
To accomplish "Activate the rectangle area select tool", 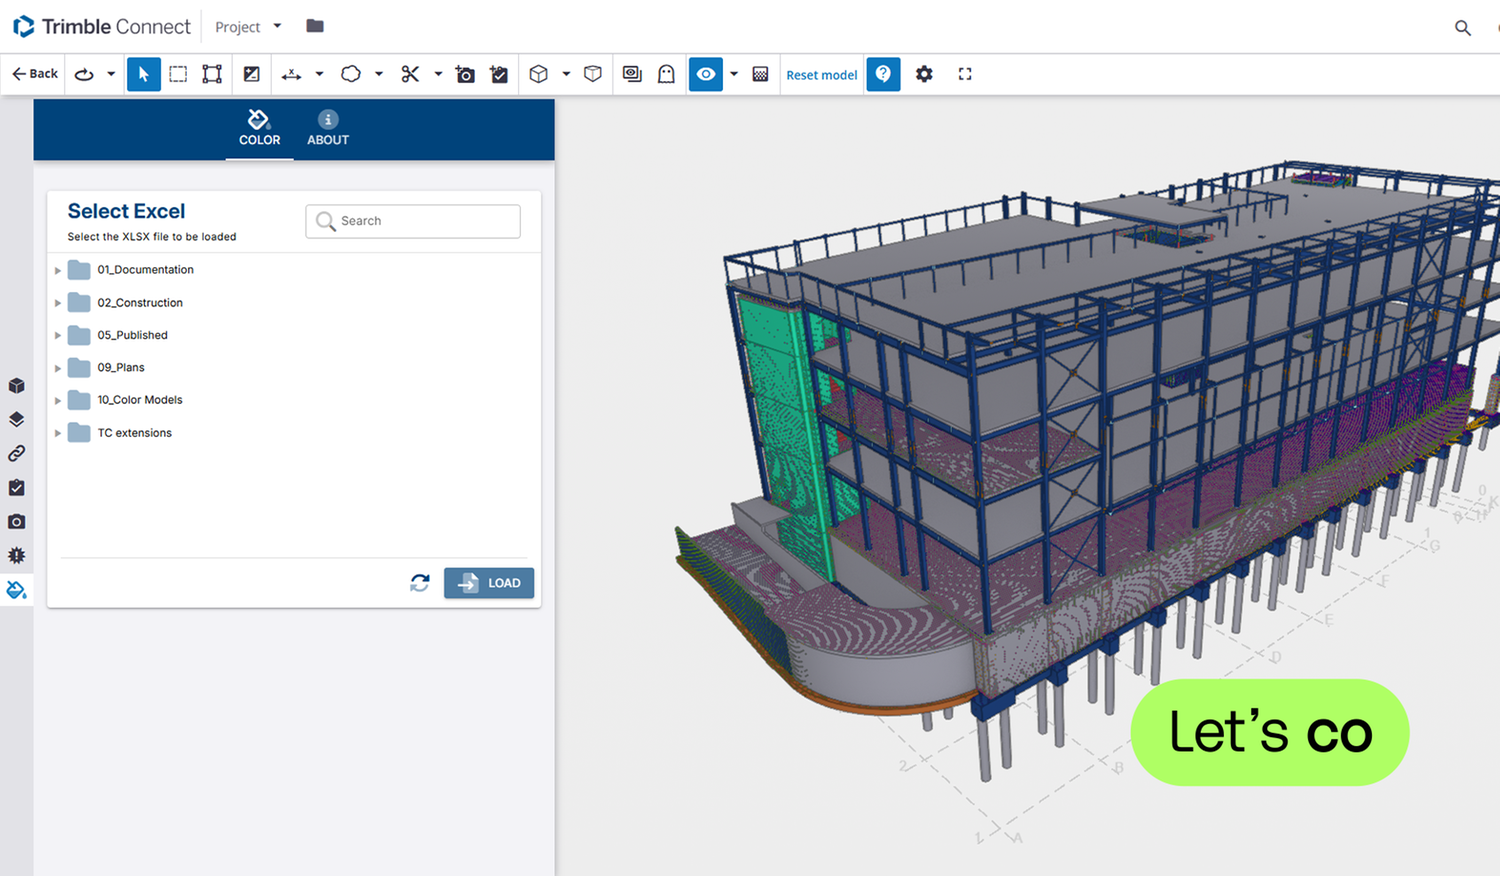I will [x=178, y=74].
